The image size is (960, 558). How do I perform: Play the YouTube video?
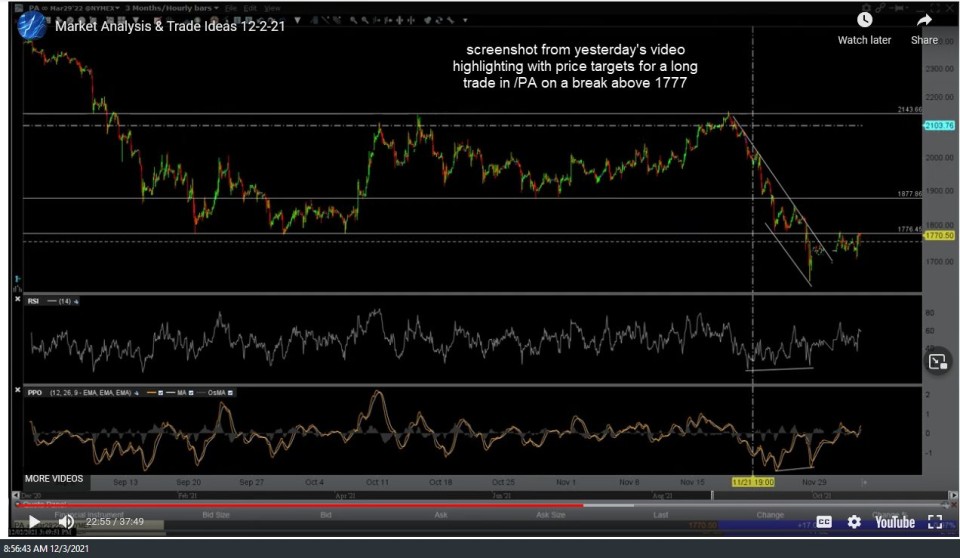(33, 521)
